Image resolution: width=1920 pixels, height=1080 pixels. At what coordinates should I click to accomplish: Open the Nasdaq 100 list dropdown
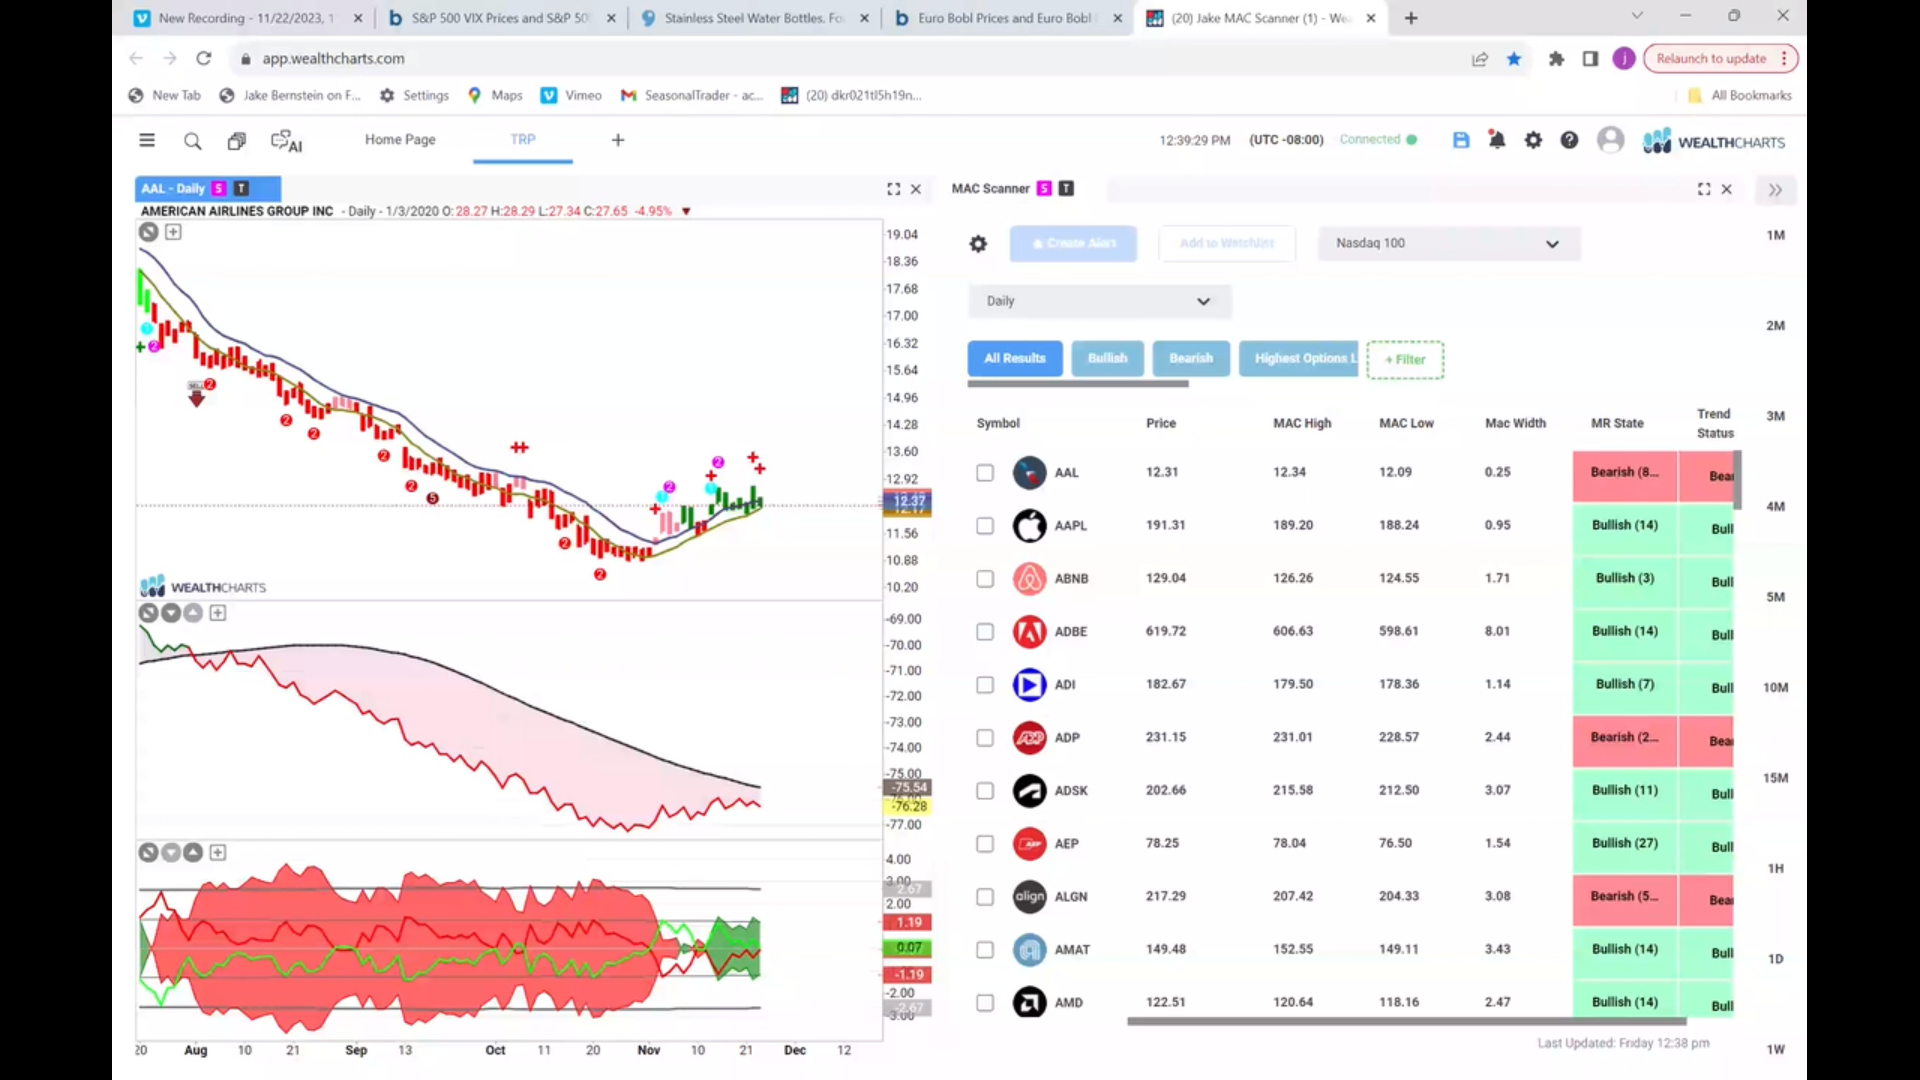1449,244
